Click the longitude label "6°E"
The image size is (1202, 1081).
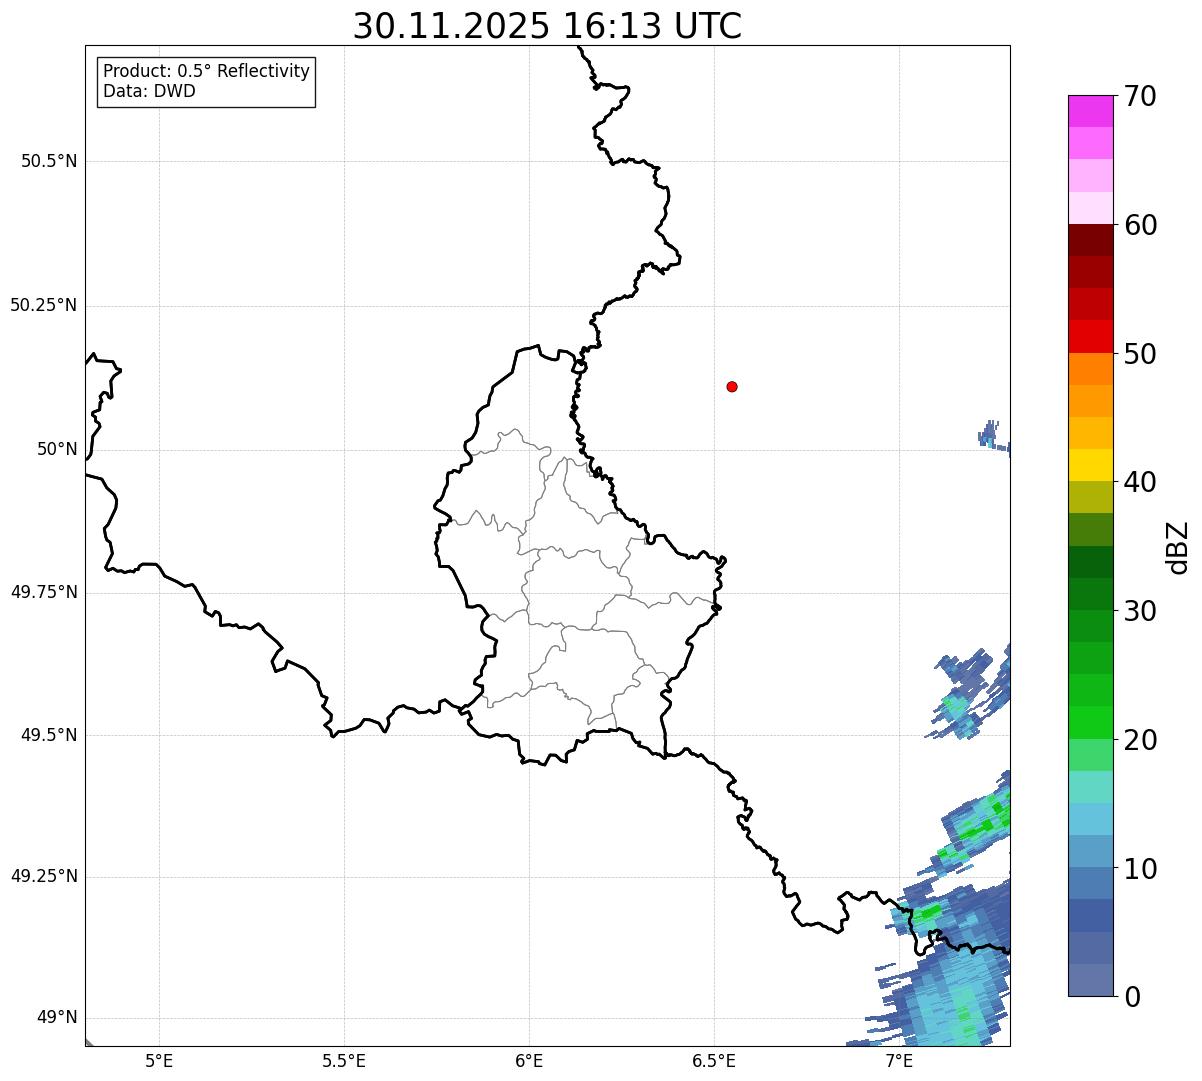(x=529, y=1060)
